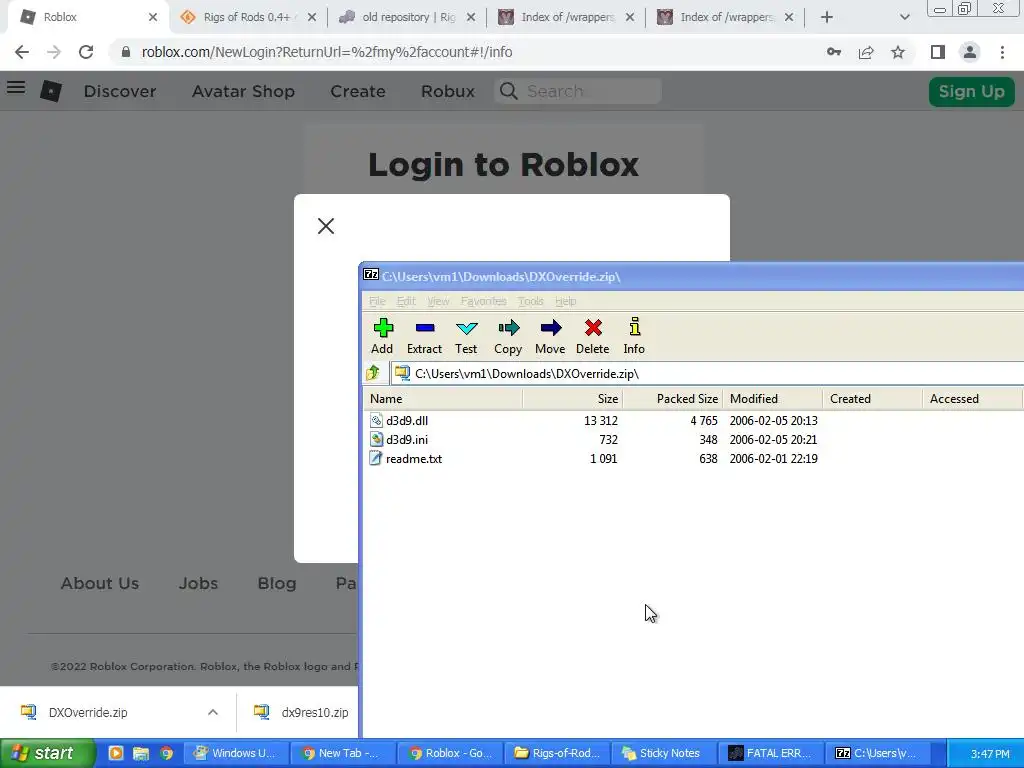Open the View menu in 7-Zip
The height and width of the screenshot is (768, 1024).
[438, 301]
